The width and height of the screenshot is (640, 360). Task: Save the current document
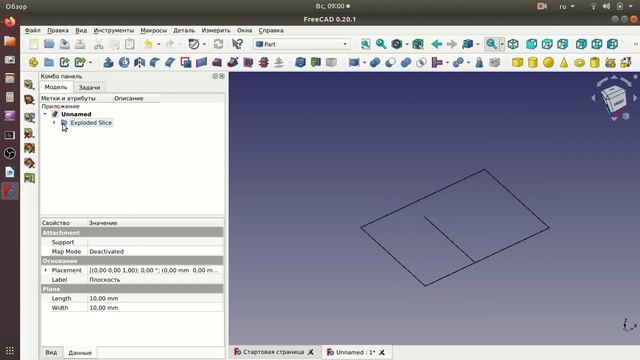[64, 44]
